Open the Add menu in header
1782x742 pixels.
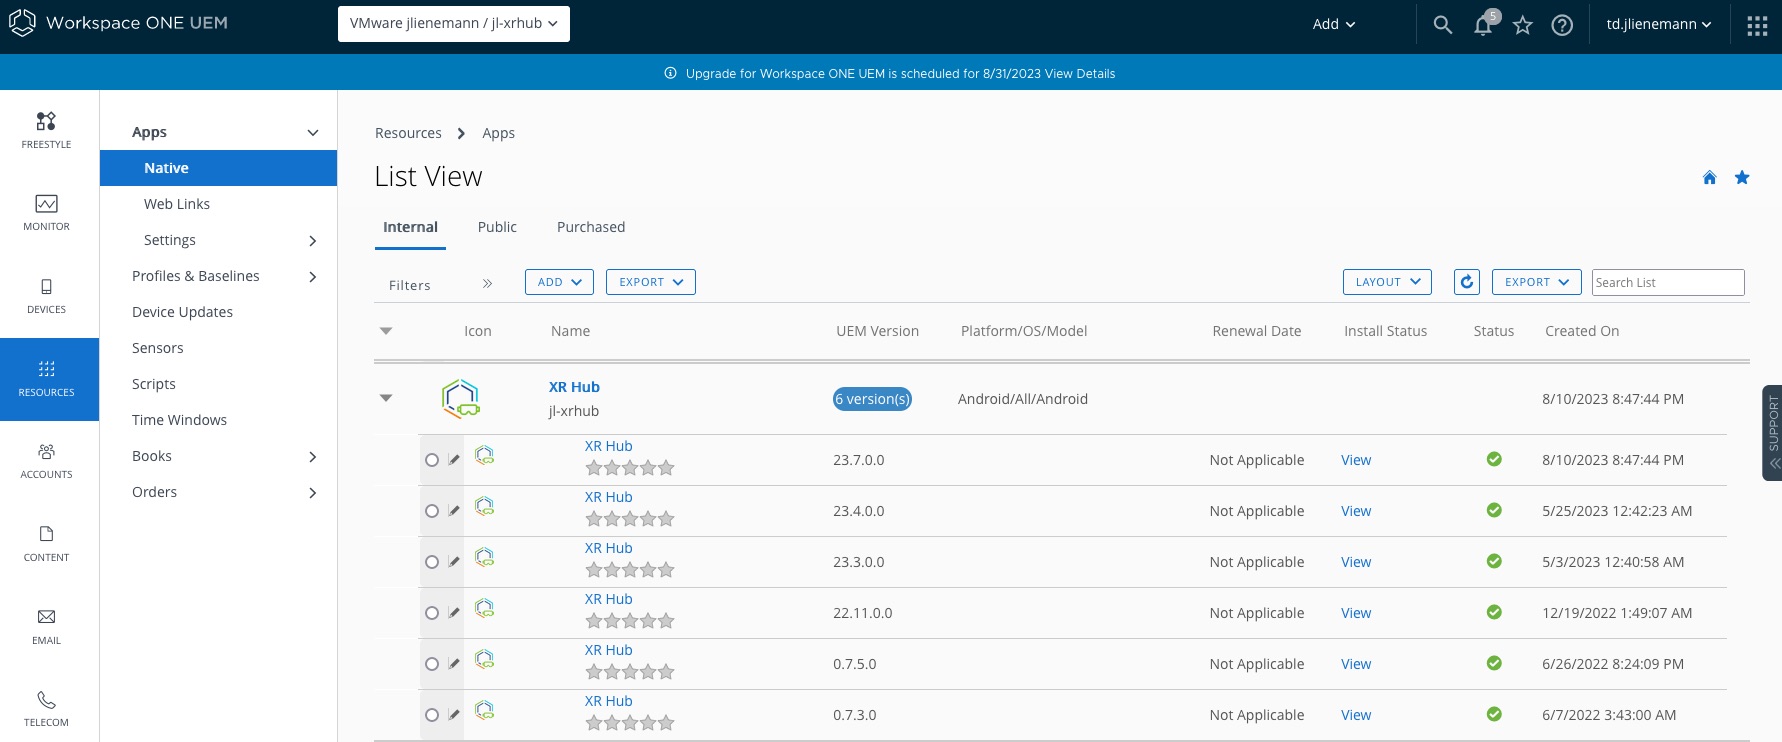pyautogui.click(x=1334, y=24)
